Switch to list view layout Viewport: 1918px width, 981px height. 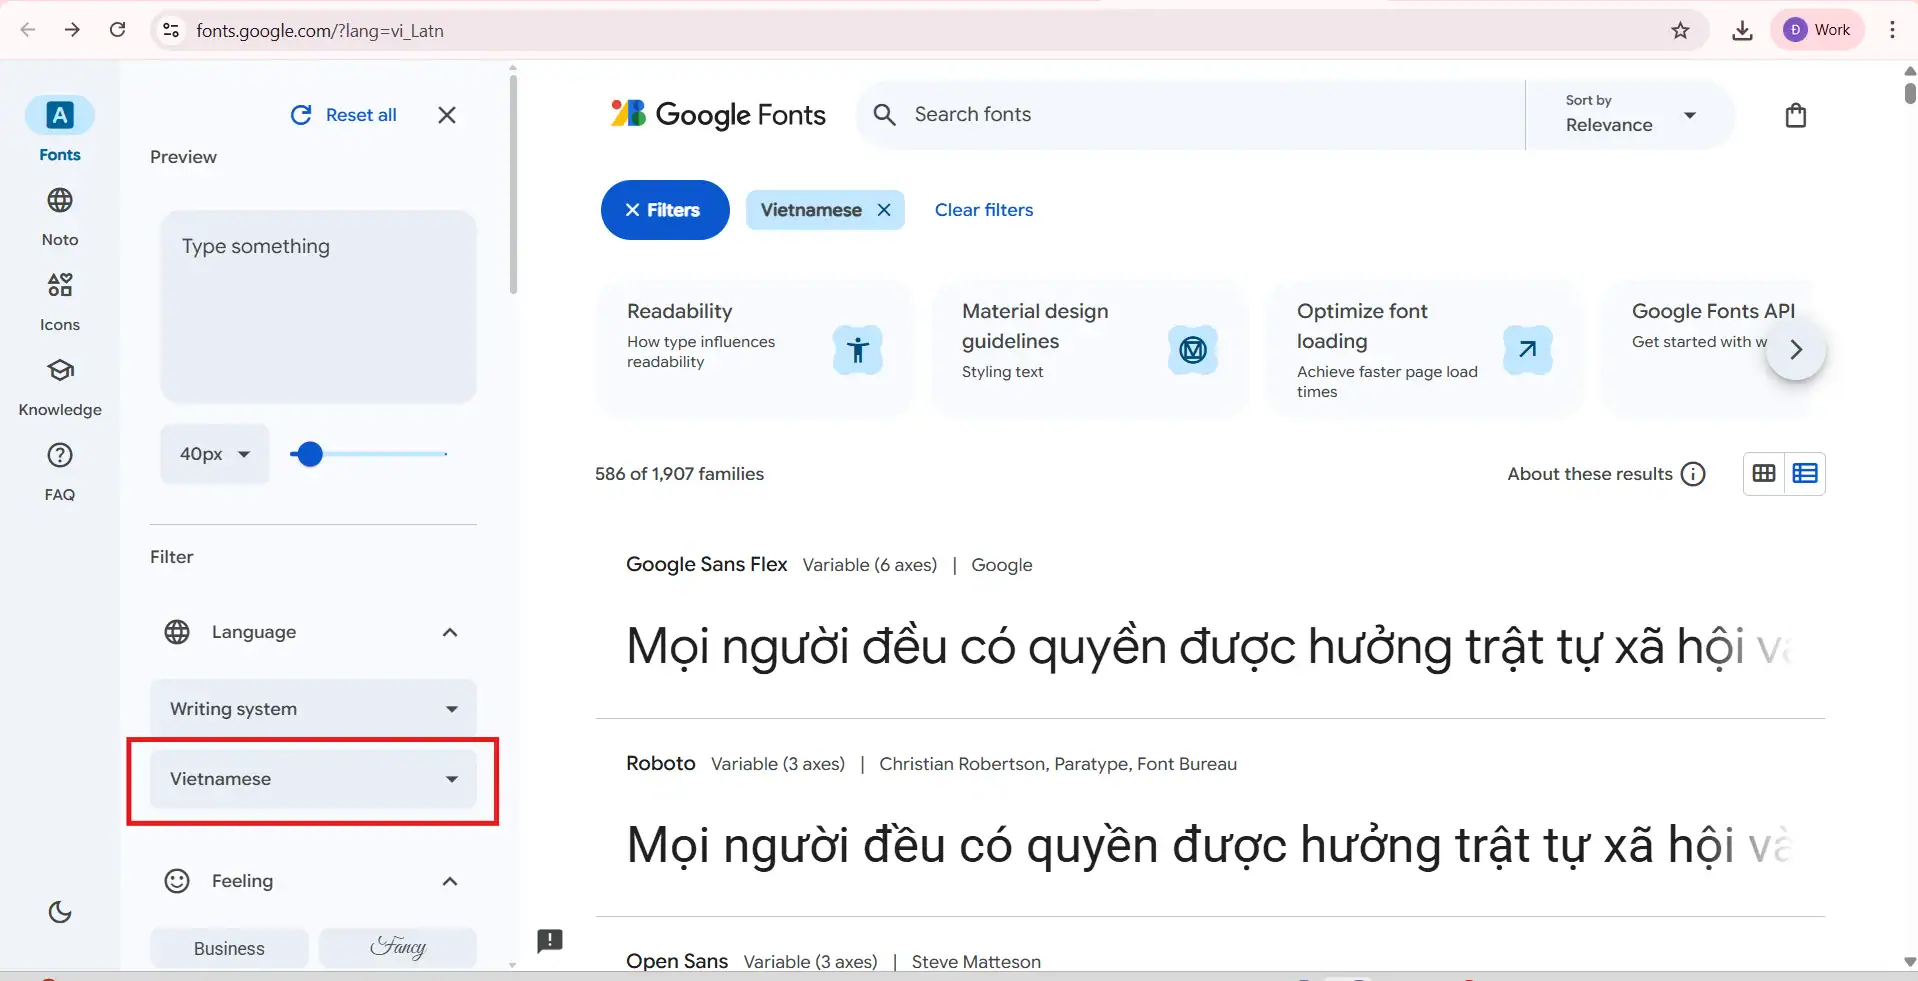[1805, 474]
